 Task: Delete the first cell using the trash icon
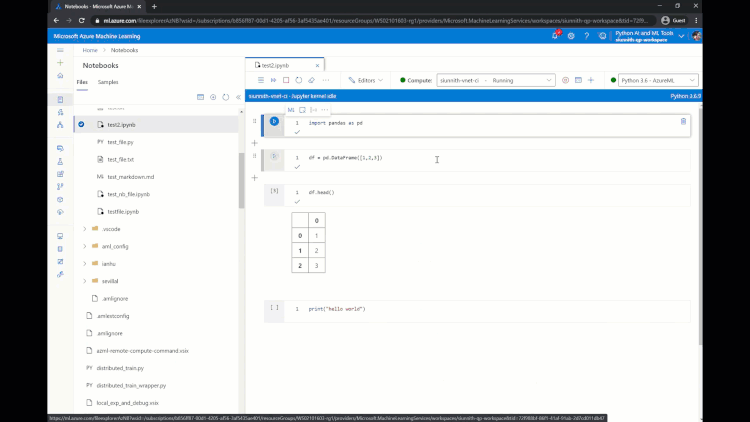[684, 122]
